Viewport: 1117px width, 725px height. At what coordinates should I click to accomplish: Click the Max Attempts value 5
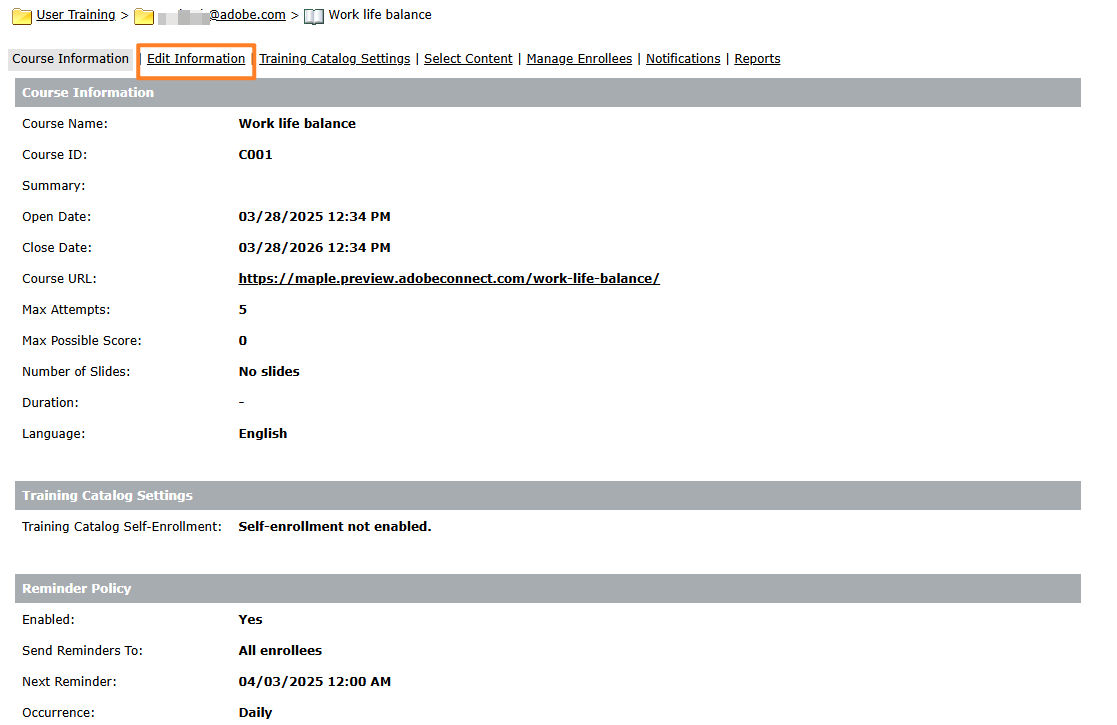click(243, 310)
